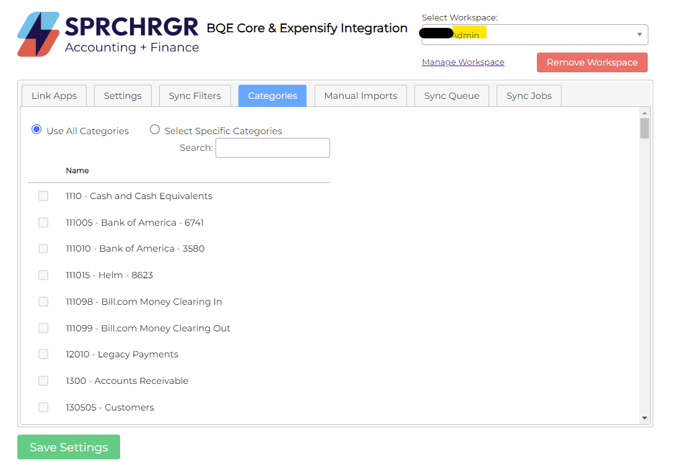
Task: Click the text 12010 - Legacy Payments
Action: (122, 354)
